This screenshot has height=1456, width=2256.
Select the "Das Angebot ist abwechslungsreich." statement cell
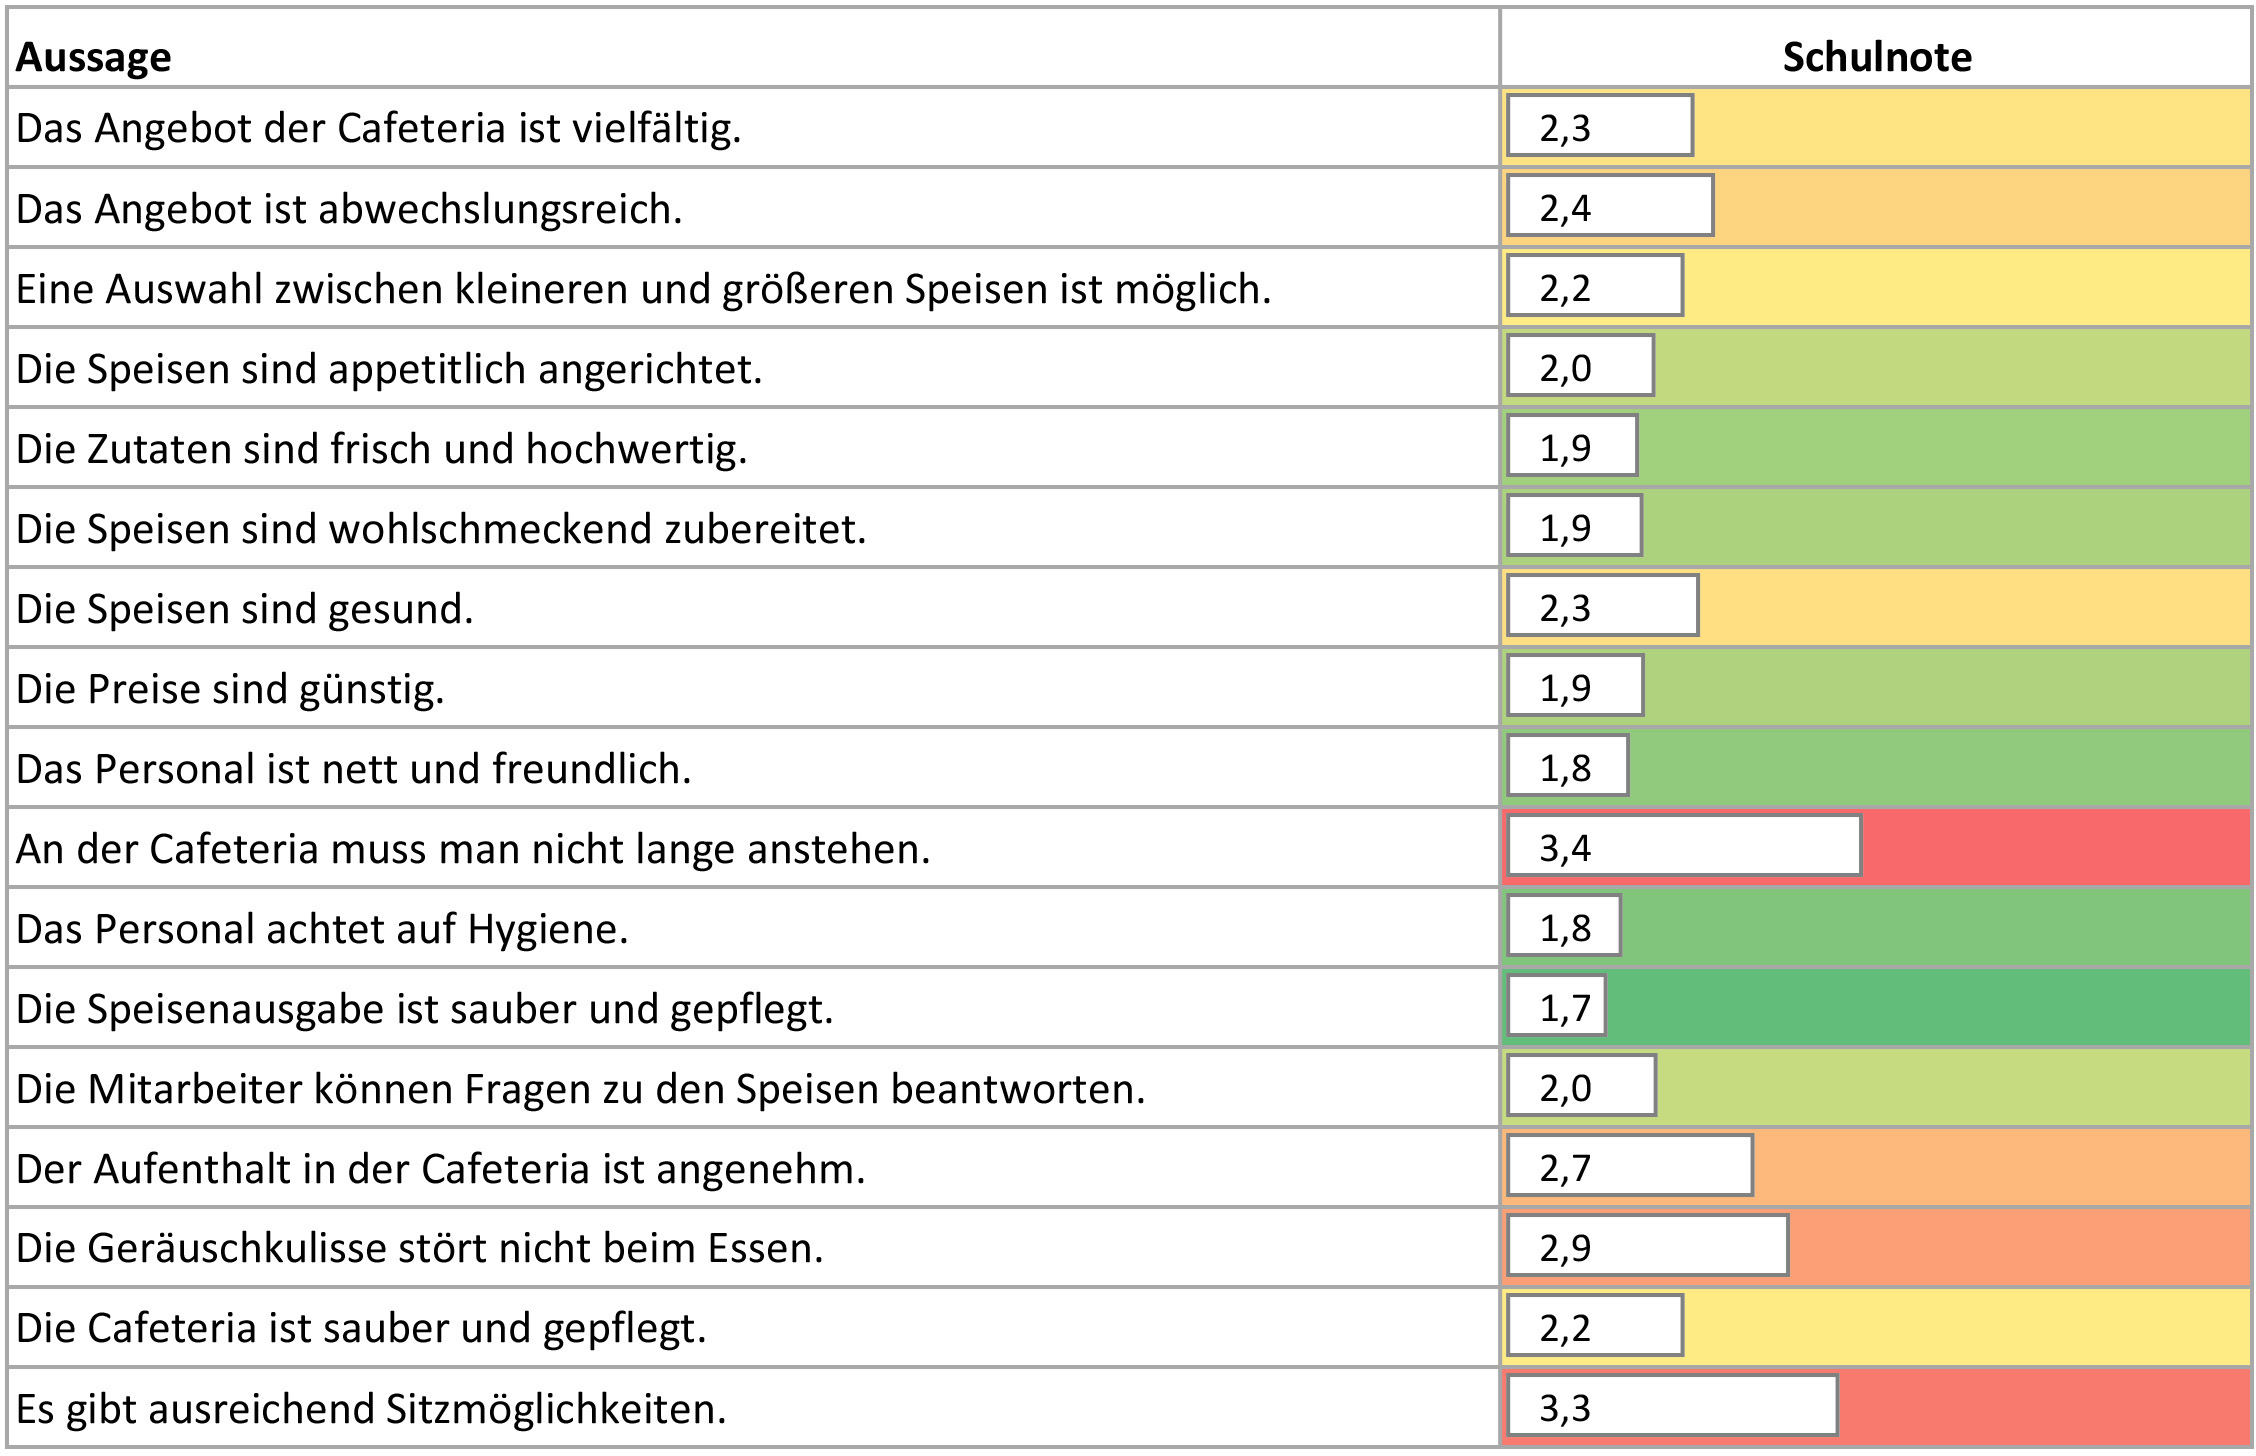pos(349,209)
